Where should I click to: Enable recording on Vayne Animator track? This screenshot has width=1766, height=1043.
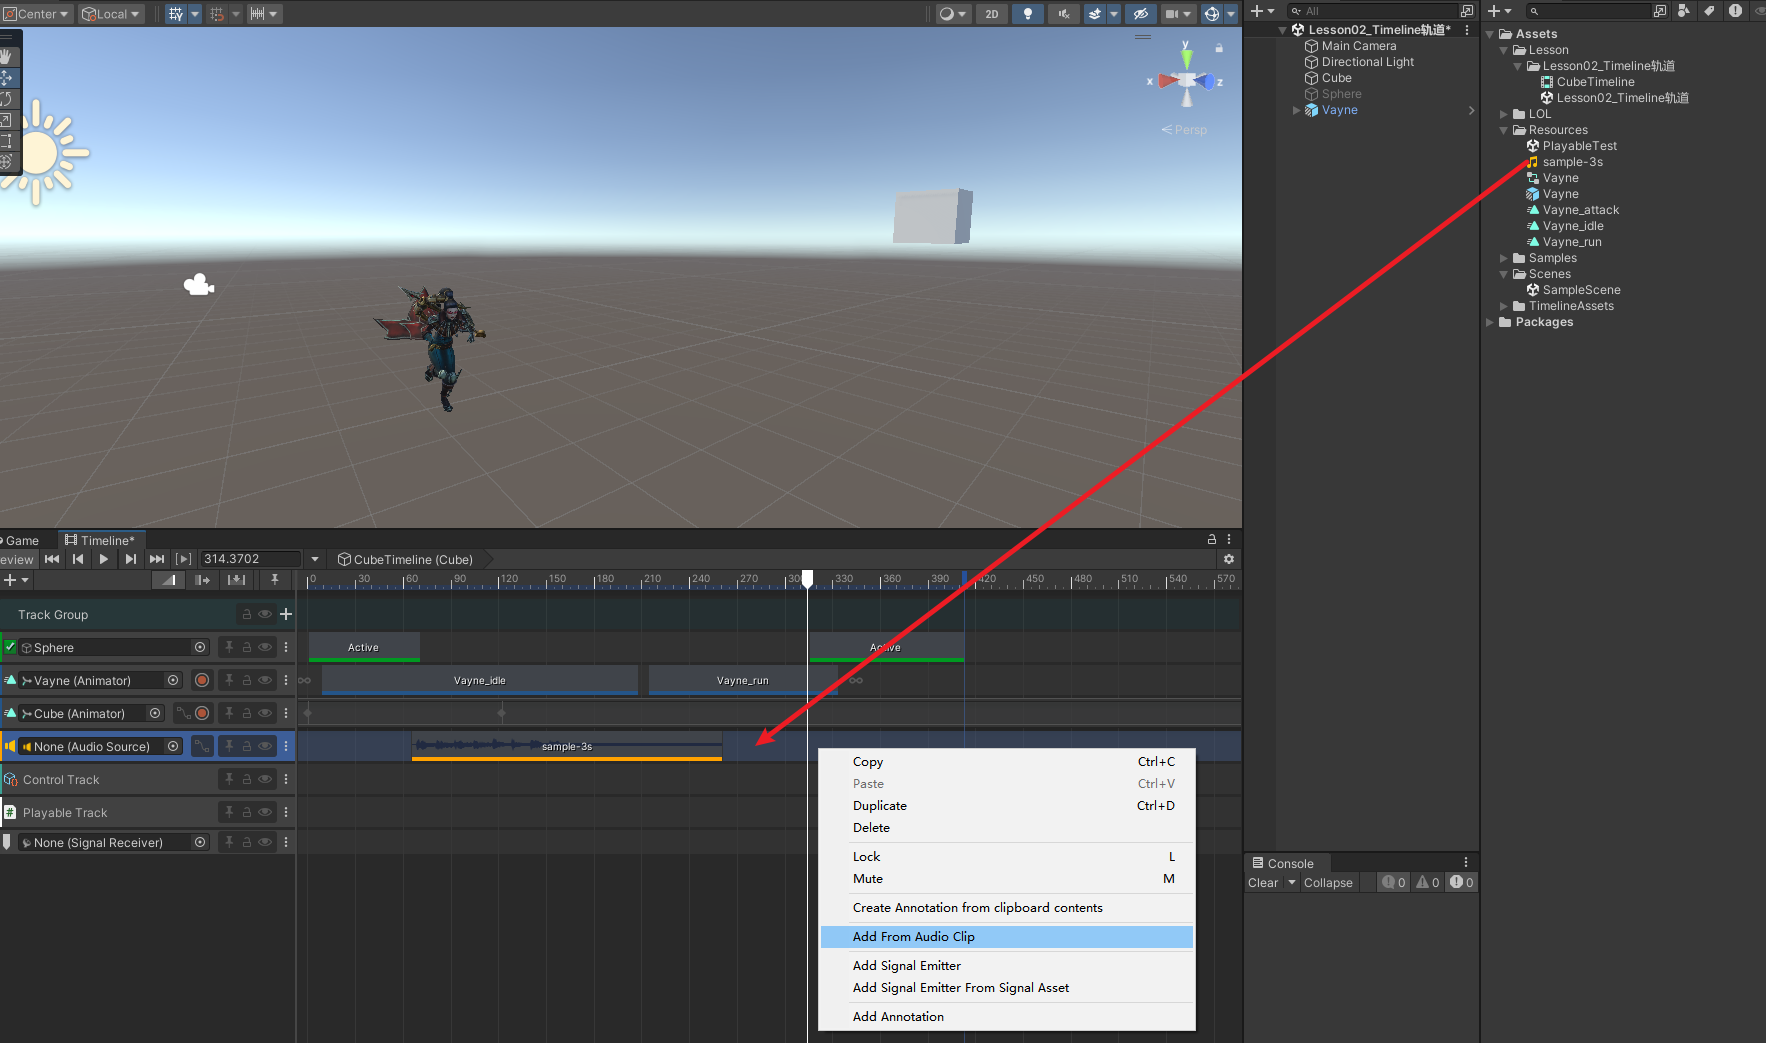pos(202,680)
